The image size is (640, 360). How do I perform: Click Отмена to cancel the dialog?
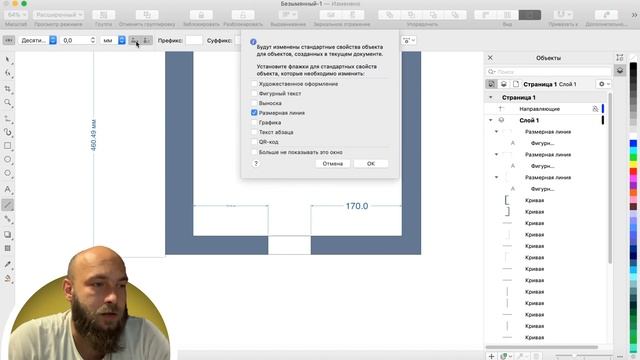[x=333, y=163]
